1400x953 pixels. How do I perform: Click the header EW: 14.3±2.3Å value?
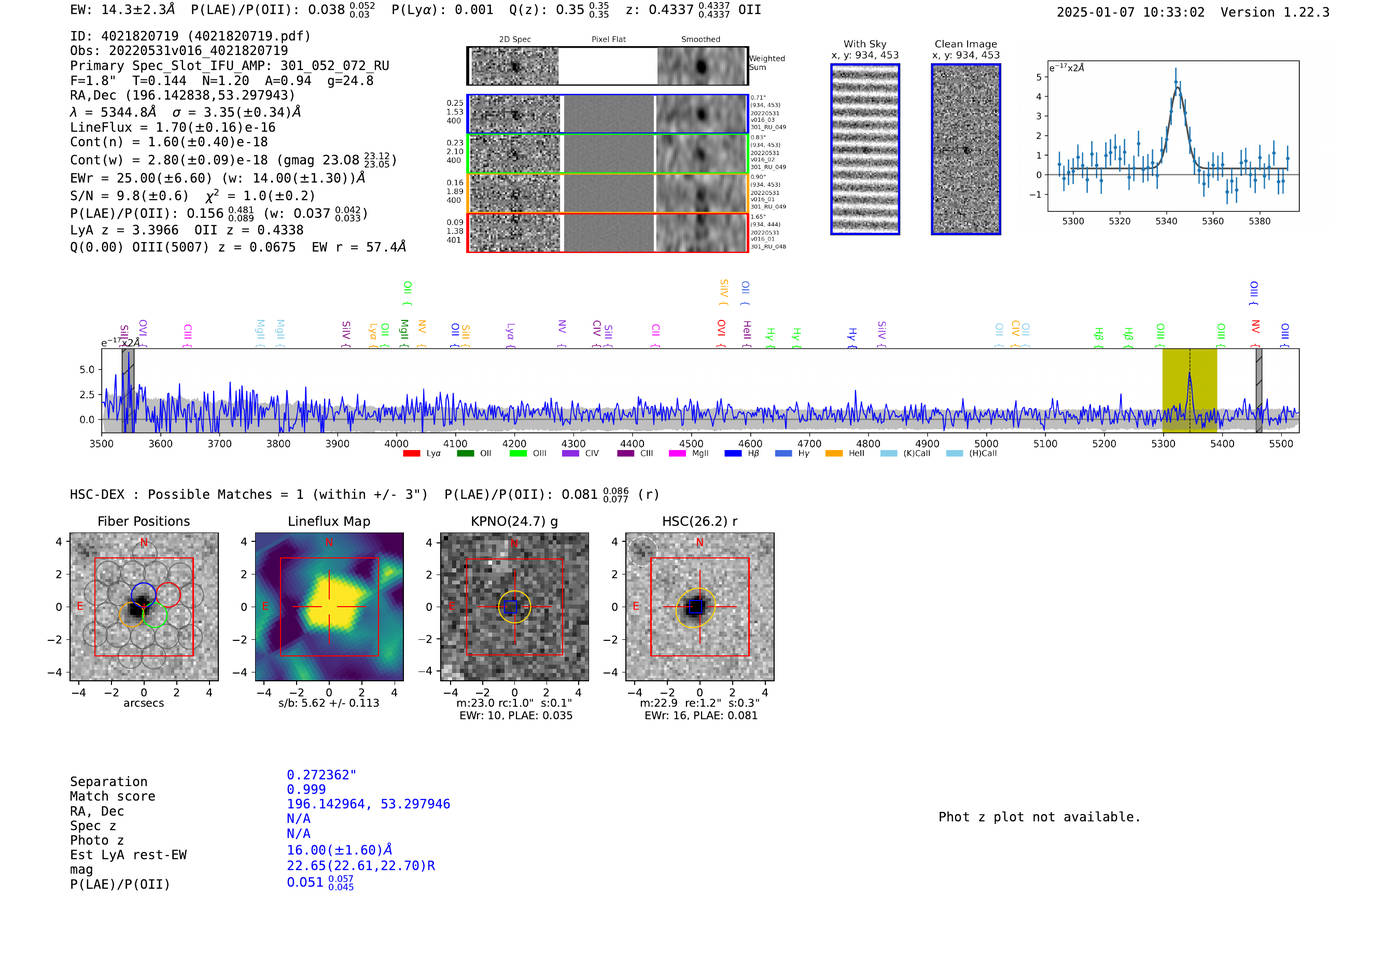click(x=122, y=10)
